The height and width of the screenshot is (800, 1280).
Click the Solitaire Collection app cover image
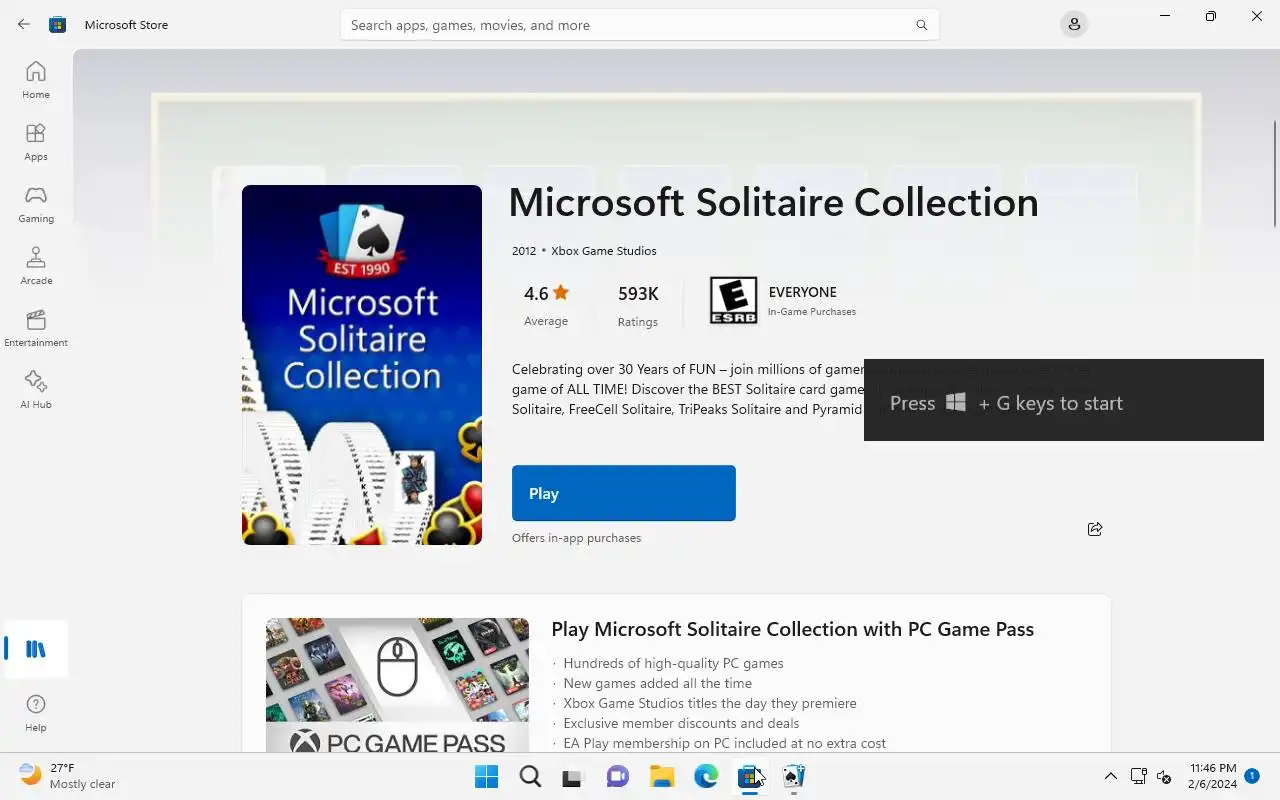point(362,365)
